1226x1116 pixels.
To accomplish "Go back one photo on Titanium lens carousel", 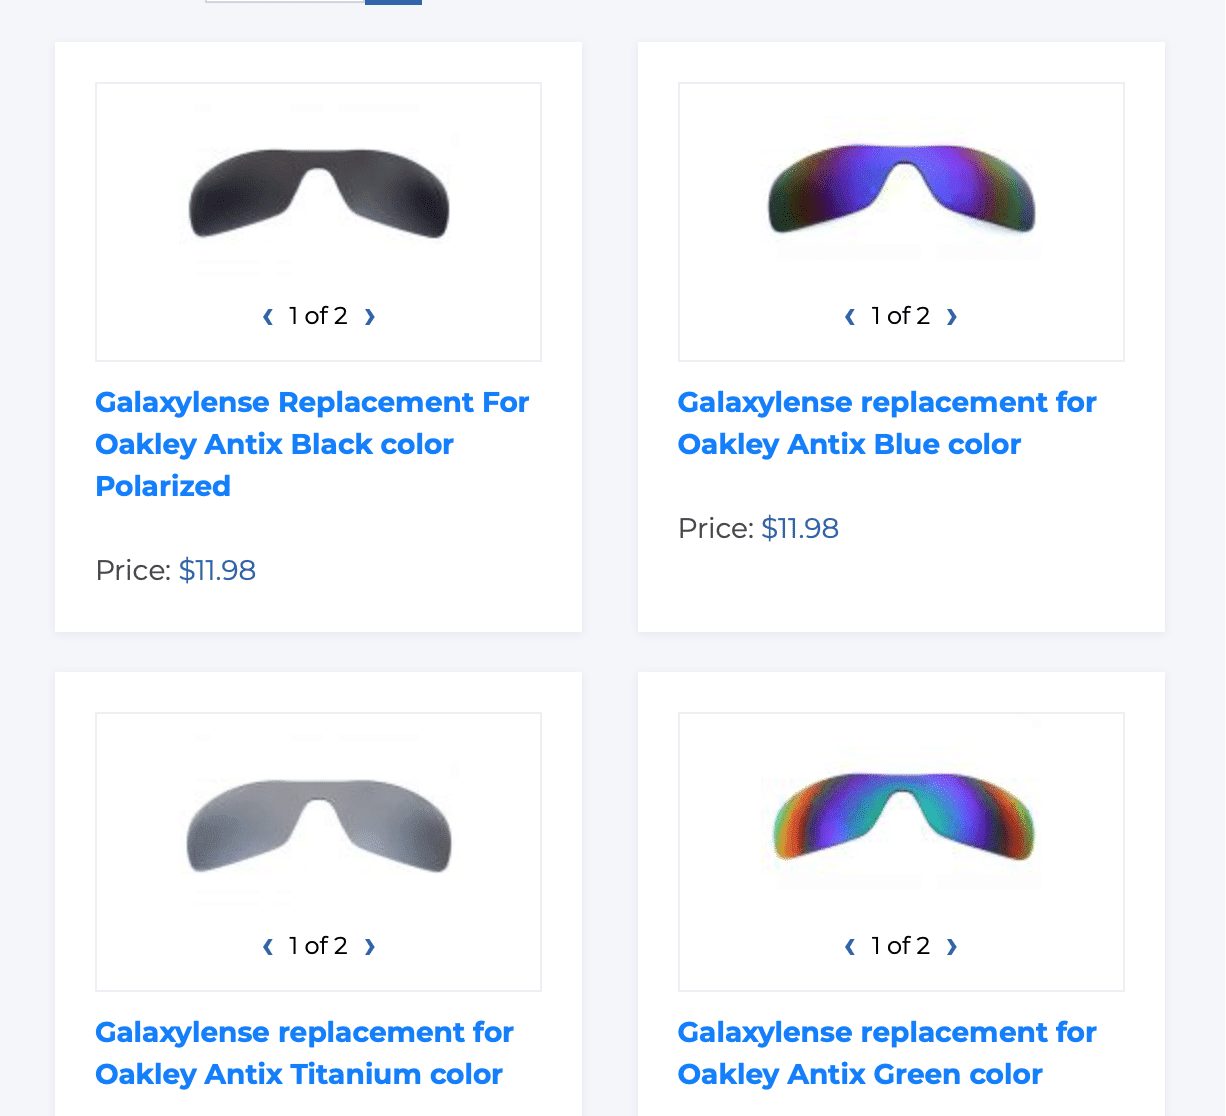I will [x=267, y=946].
